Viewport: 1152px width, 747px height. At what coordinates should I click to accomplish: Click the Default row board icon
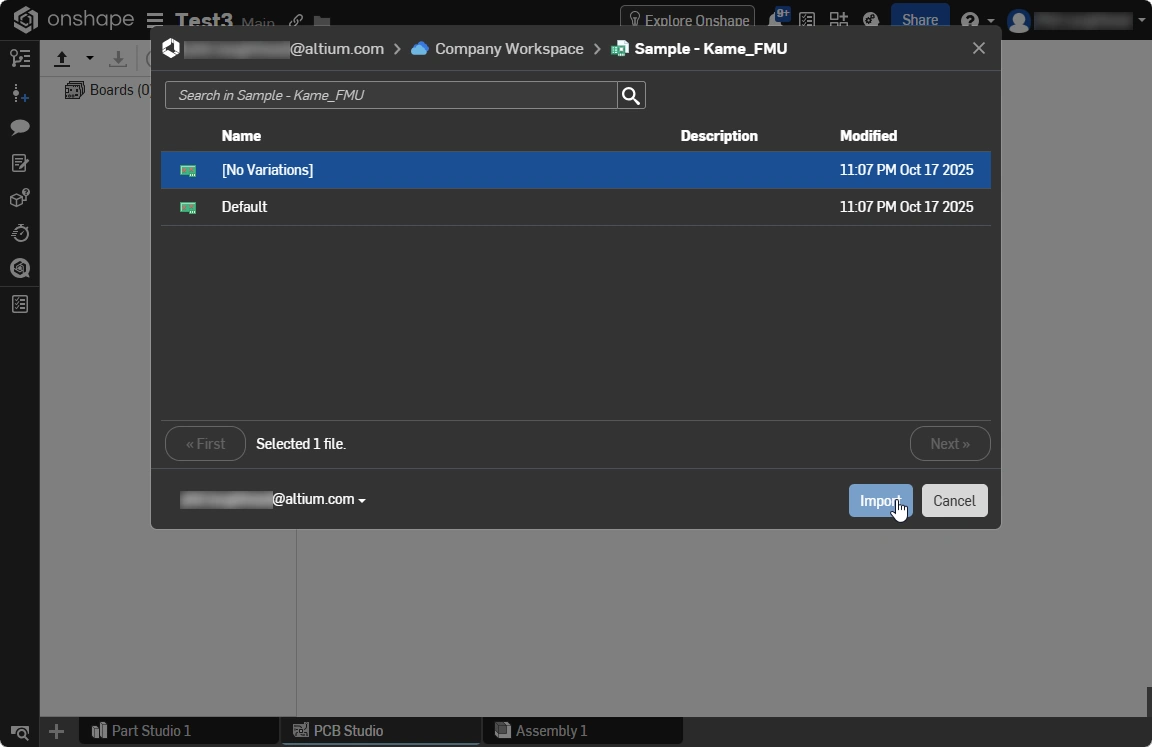[x=188, y=207]
